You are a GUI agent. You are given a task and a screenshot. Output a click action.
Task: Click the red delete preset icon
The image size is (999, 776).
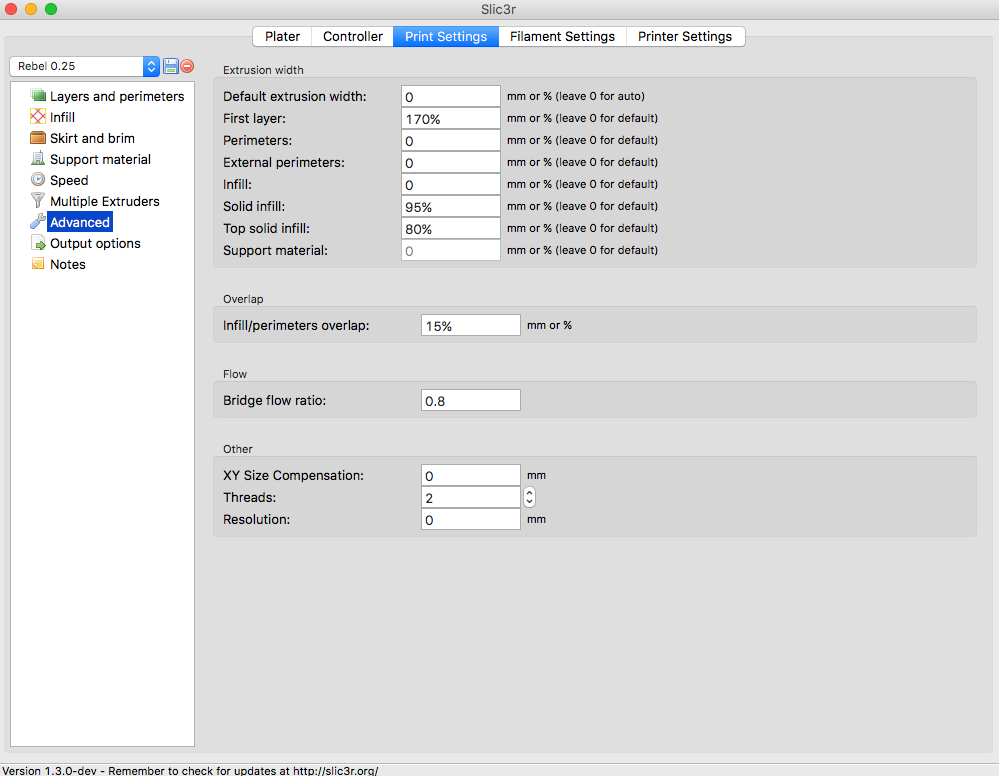[x=187, y=66]
